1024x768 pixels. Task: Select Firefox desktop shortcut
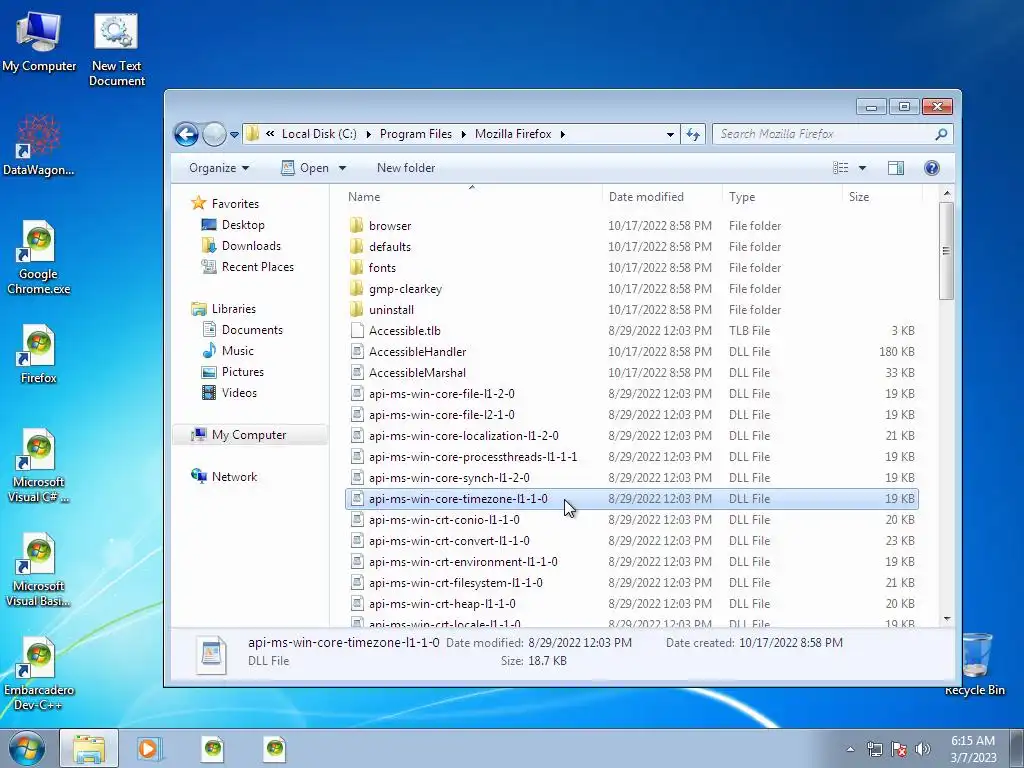click(x=38, y=353)
